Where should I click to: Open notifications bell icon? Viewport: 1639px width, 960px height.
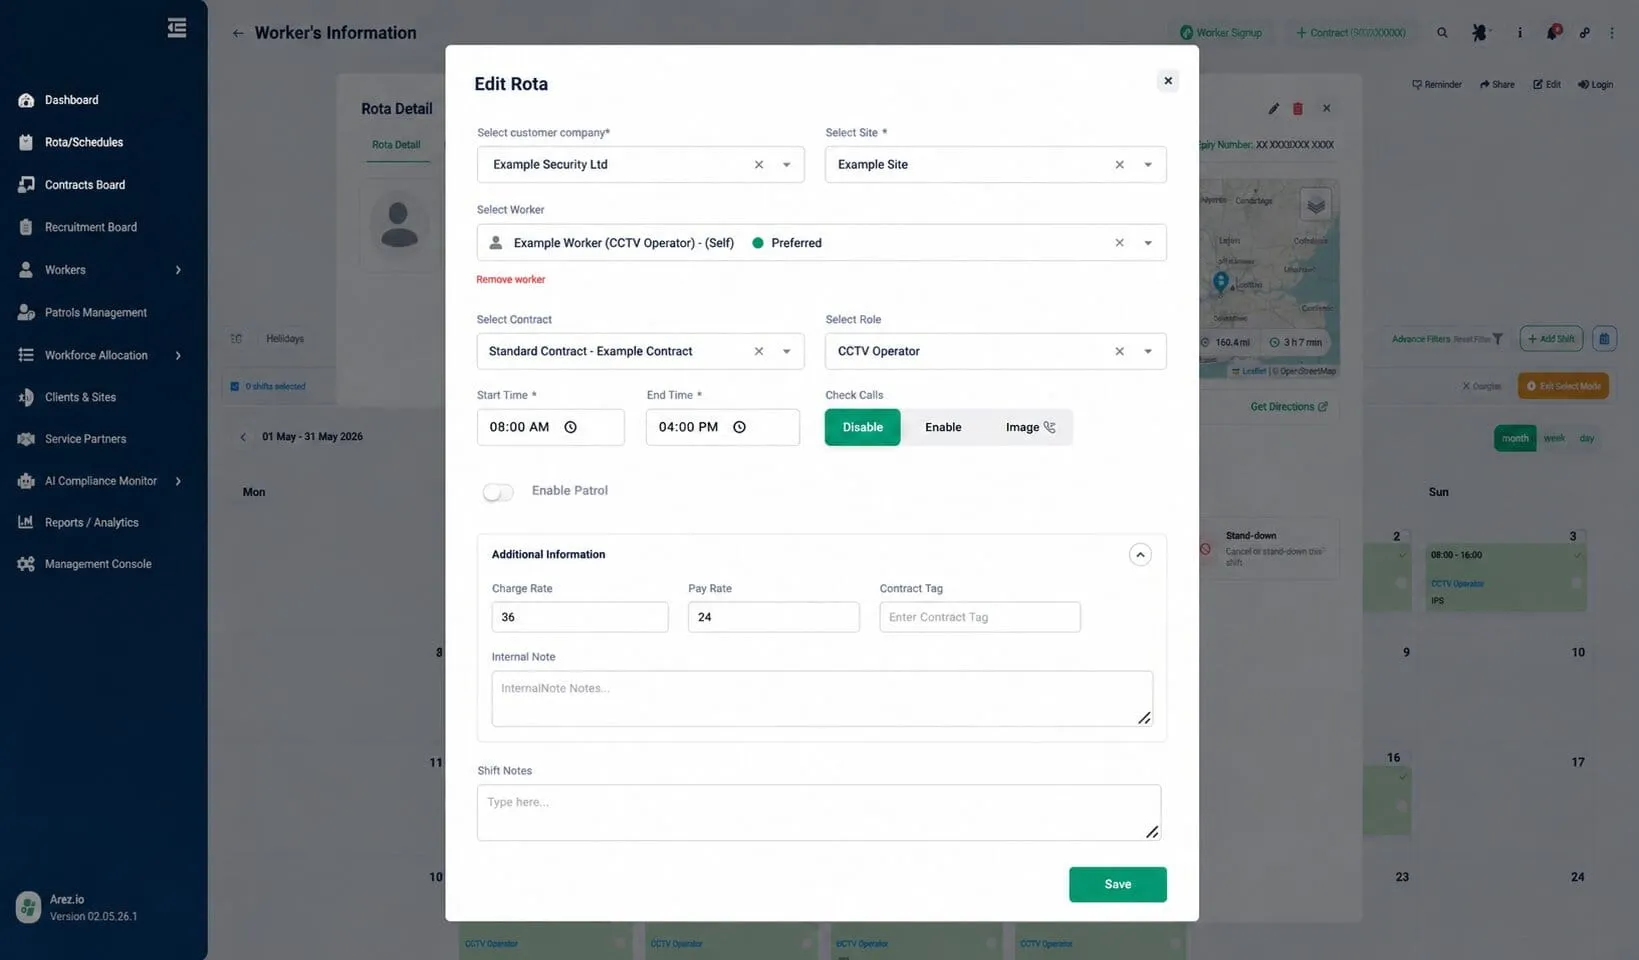coord(1553,32)
